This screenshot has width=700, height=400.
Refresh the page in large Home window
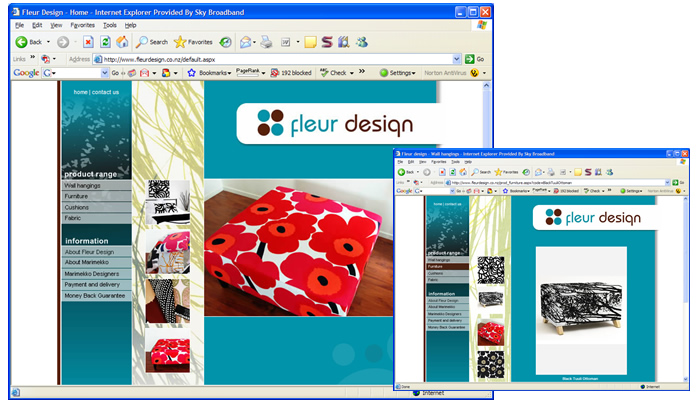pos(105,42)
